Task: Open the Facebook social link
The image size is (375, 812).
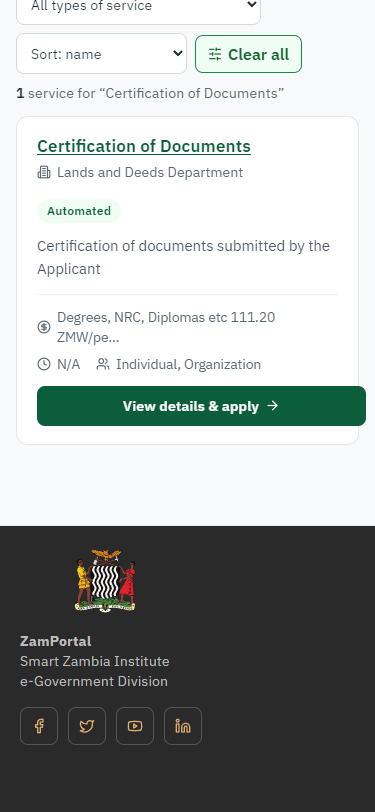Action: click(x=39, y=726)
